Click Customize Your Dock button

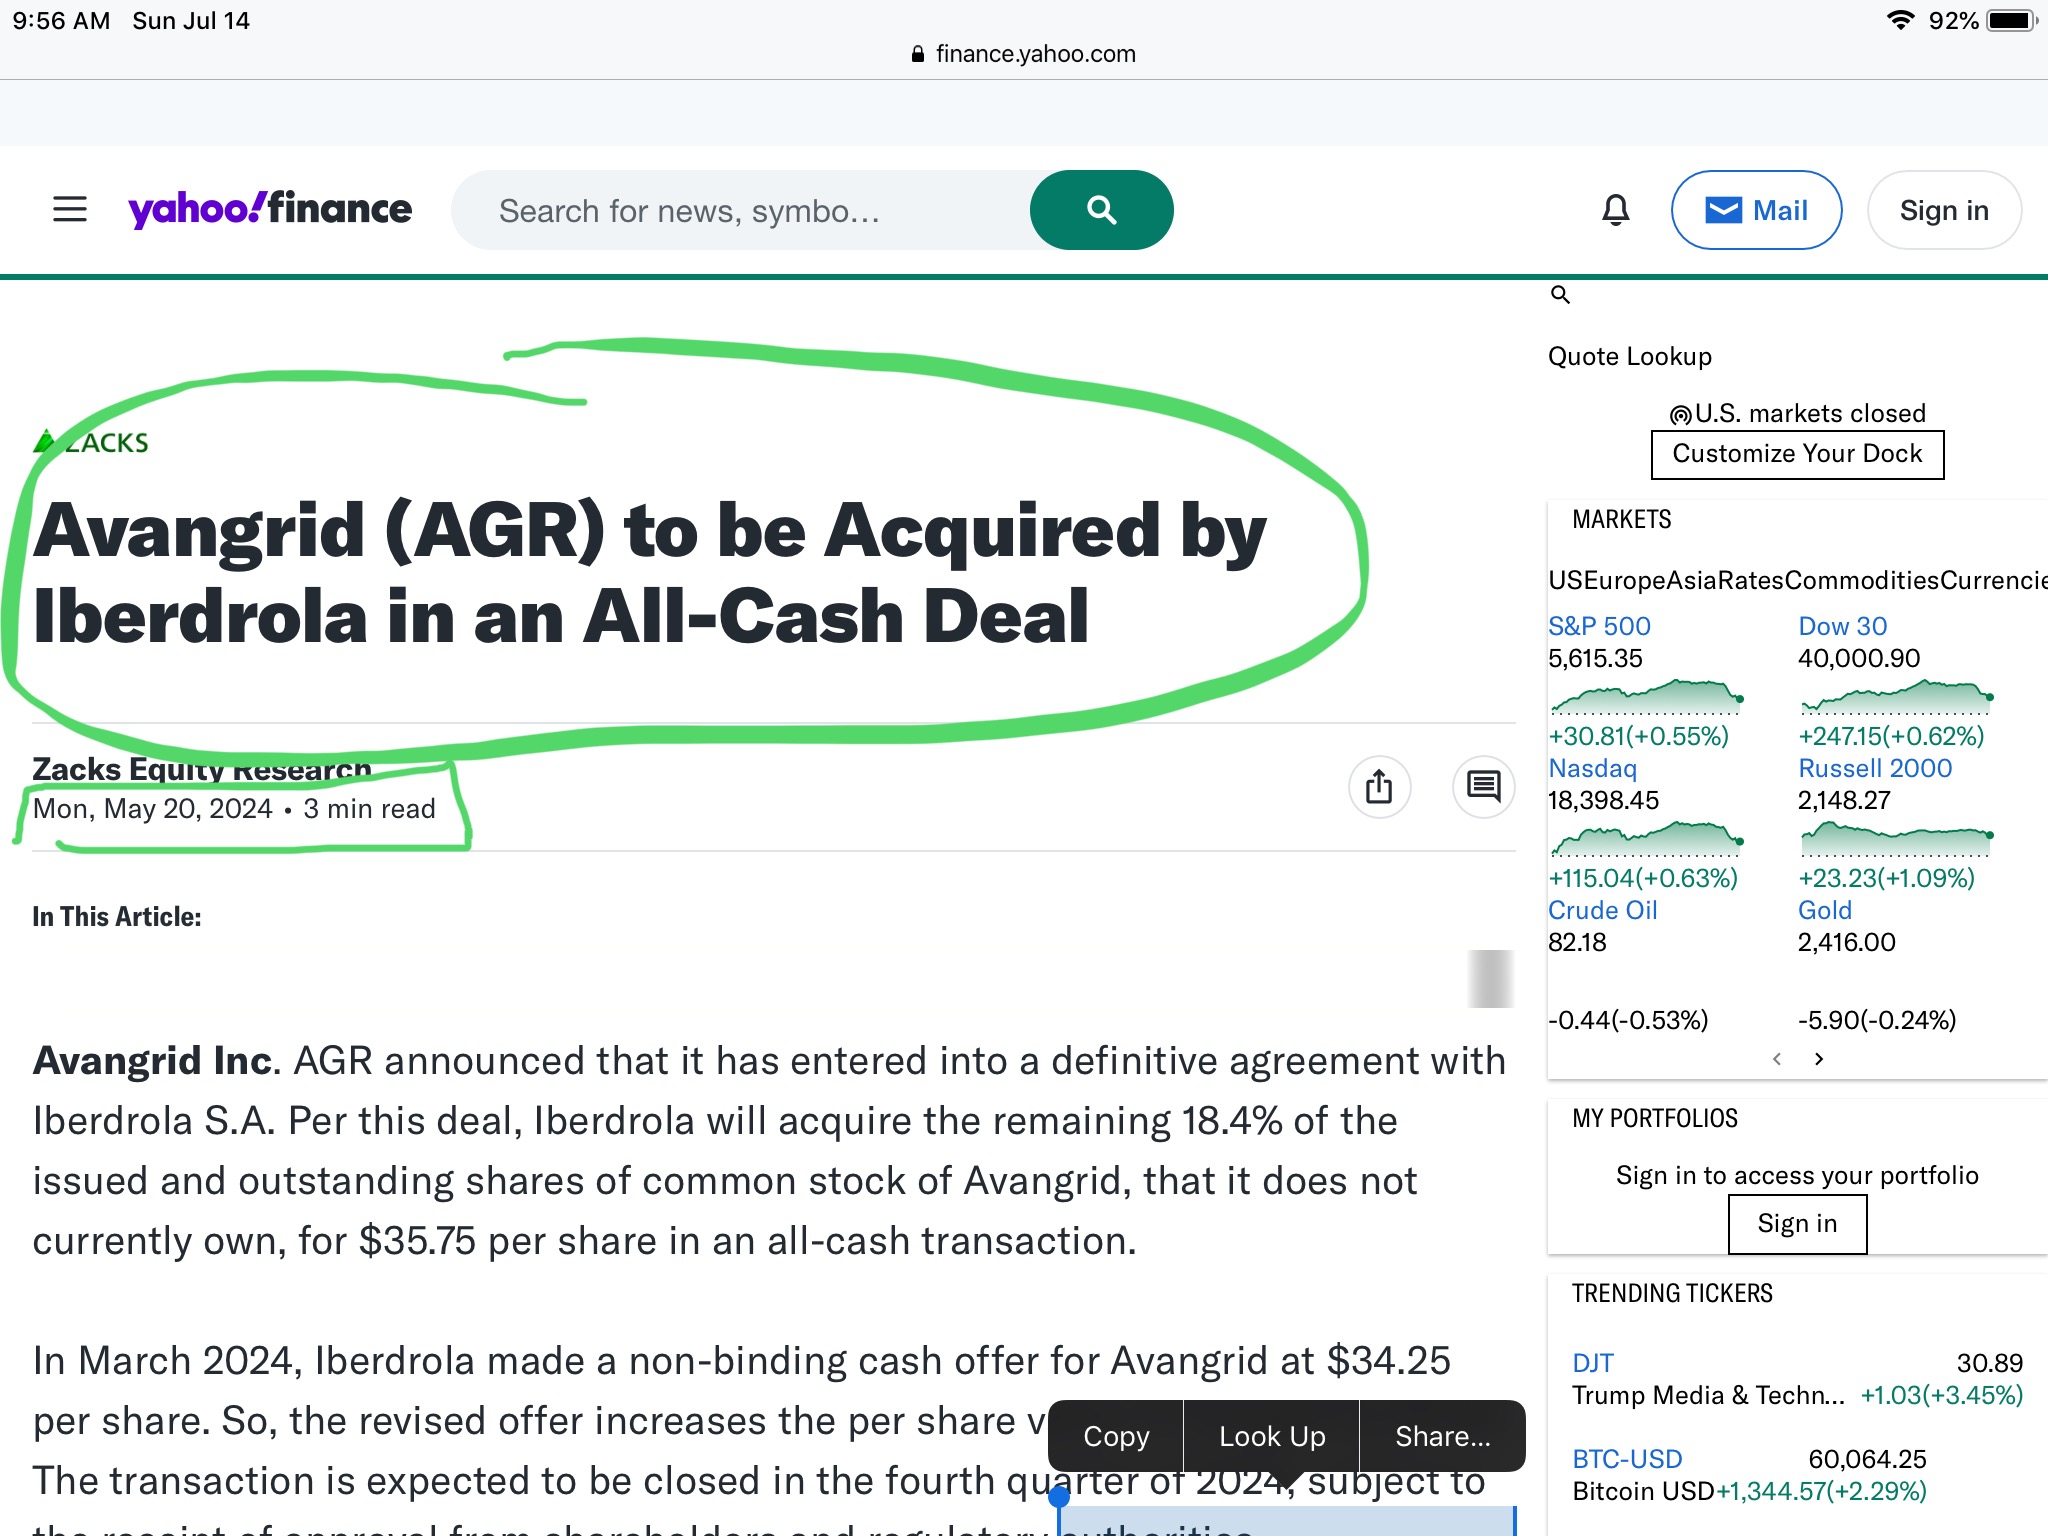[x=1797, y=454]
